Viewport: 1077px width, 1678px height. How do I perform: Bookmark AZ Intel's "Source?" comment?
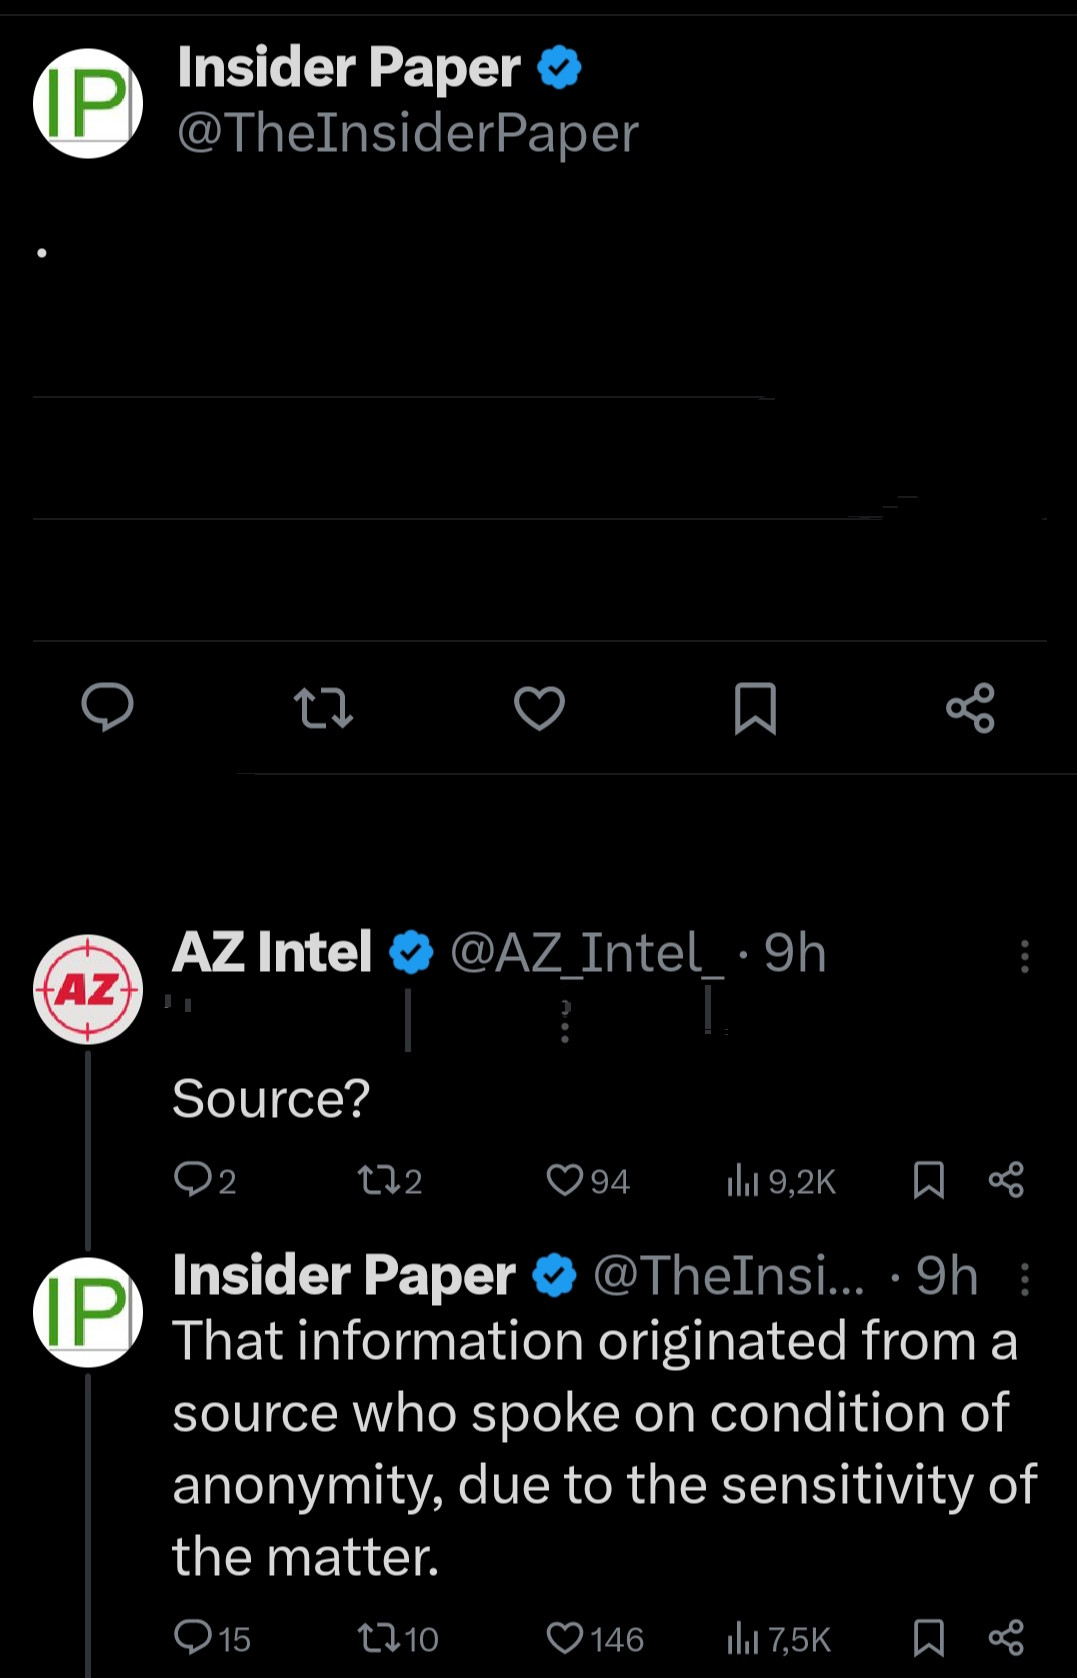point(929,1180)
